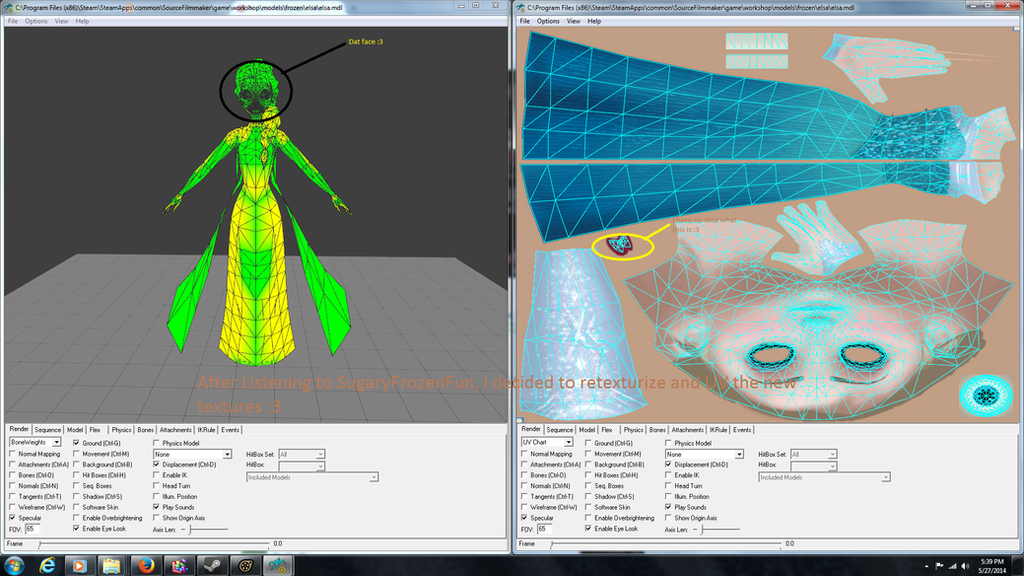
Task: Switch to Model tab in the BoneWeights window
Action: (75, 430)
